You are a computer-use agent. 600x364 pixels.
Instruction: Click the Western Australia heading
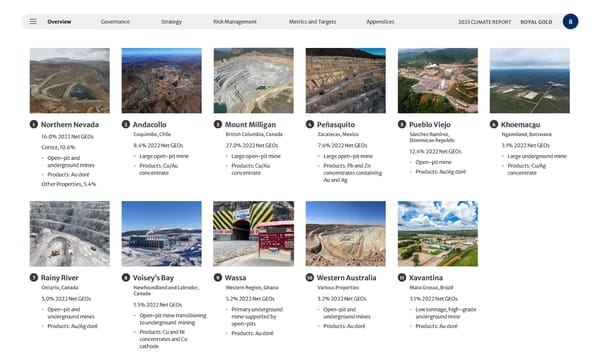(x=346, y=277)
